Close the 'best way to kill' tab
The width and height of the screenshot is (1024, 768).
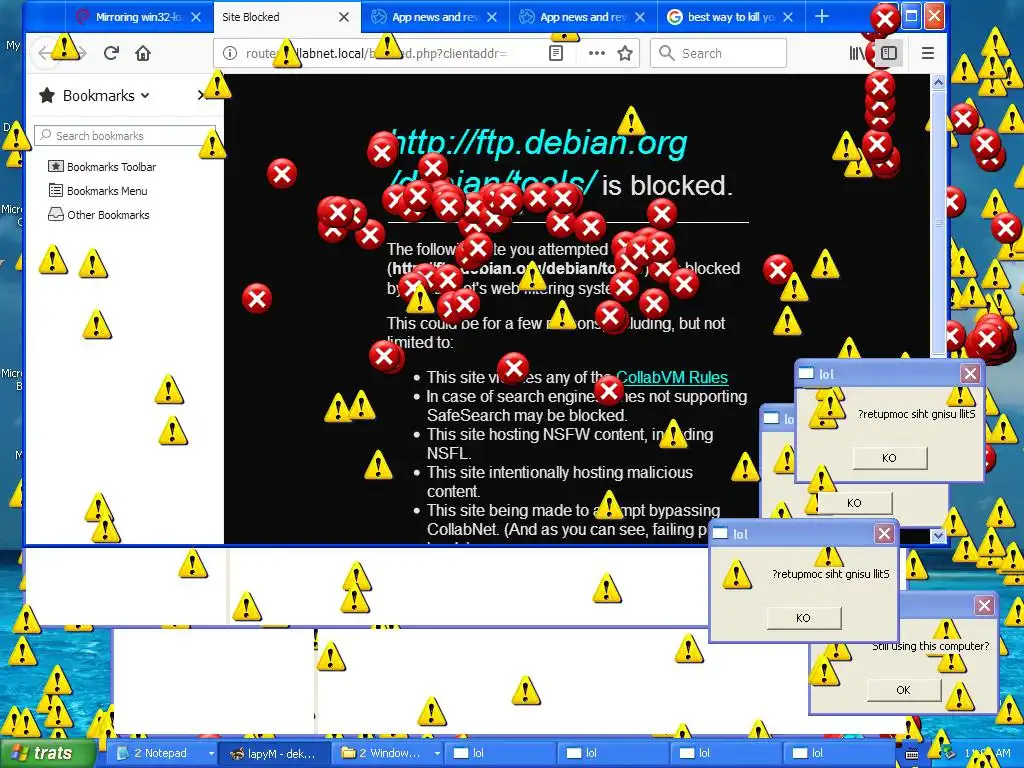pos(788,17)
